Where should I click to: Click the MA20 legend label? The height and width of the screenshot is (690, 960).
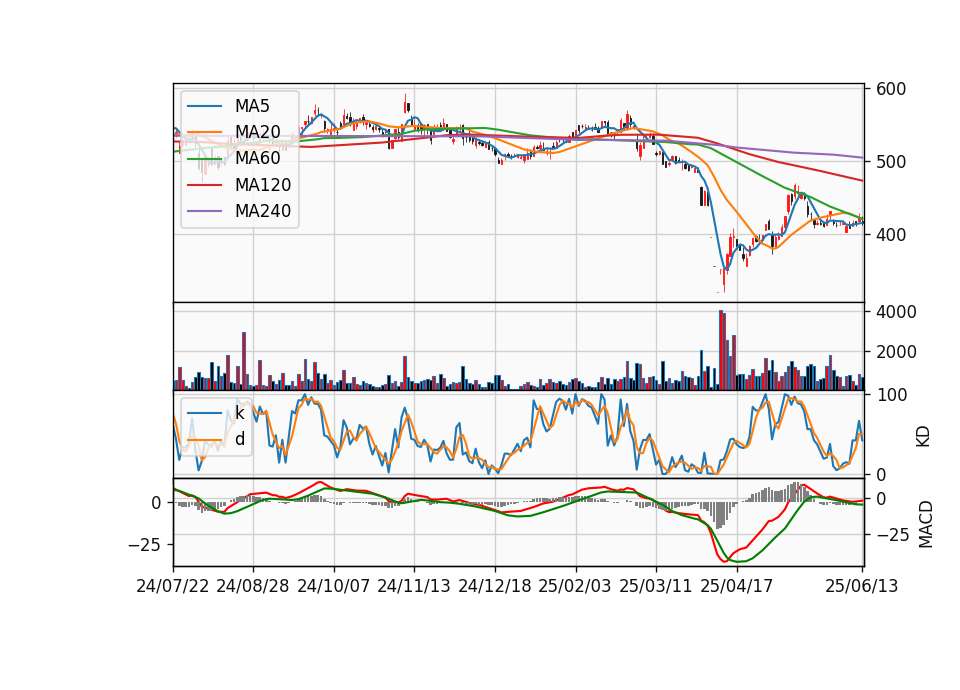coord(257,132)
